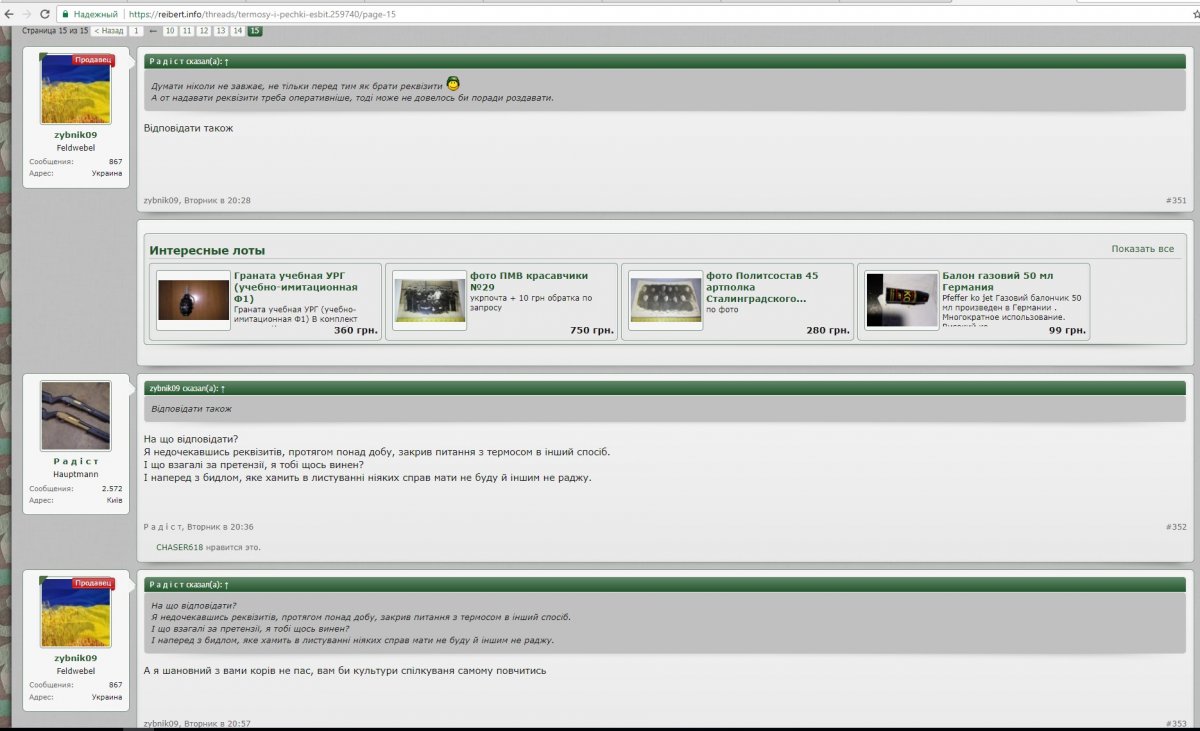Click the helmet smiley emoticon in the quote
The image size is (1200, 731).
453,84
